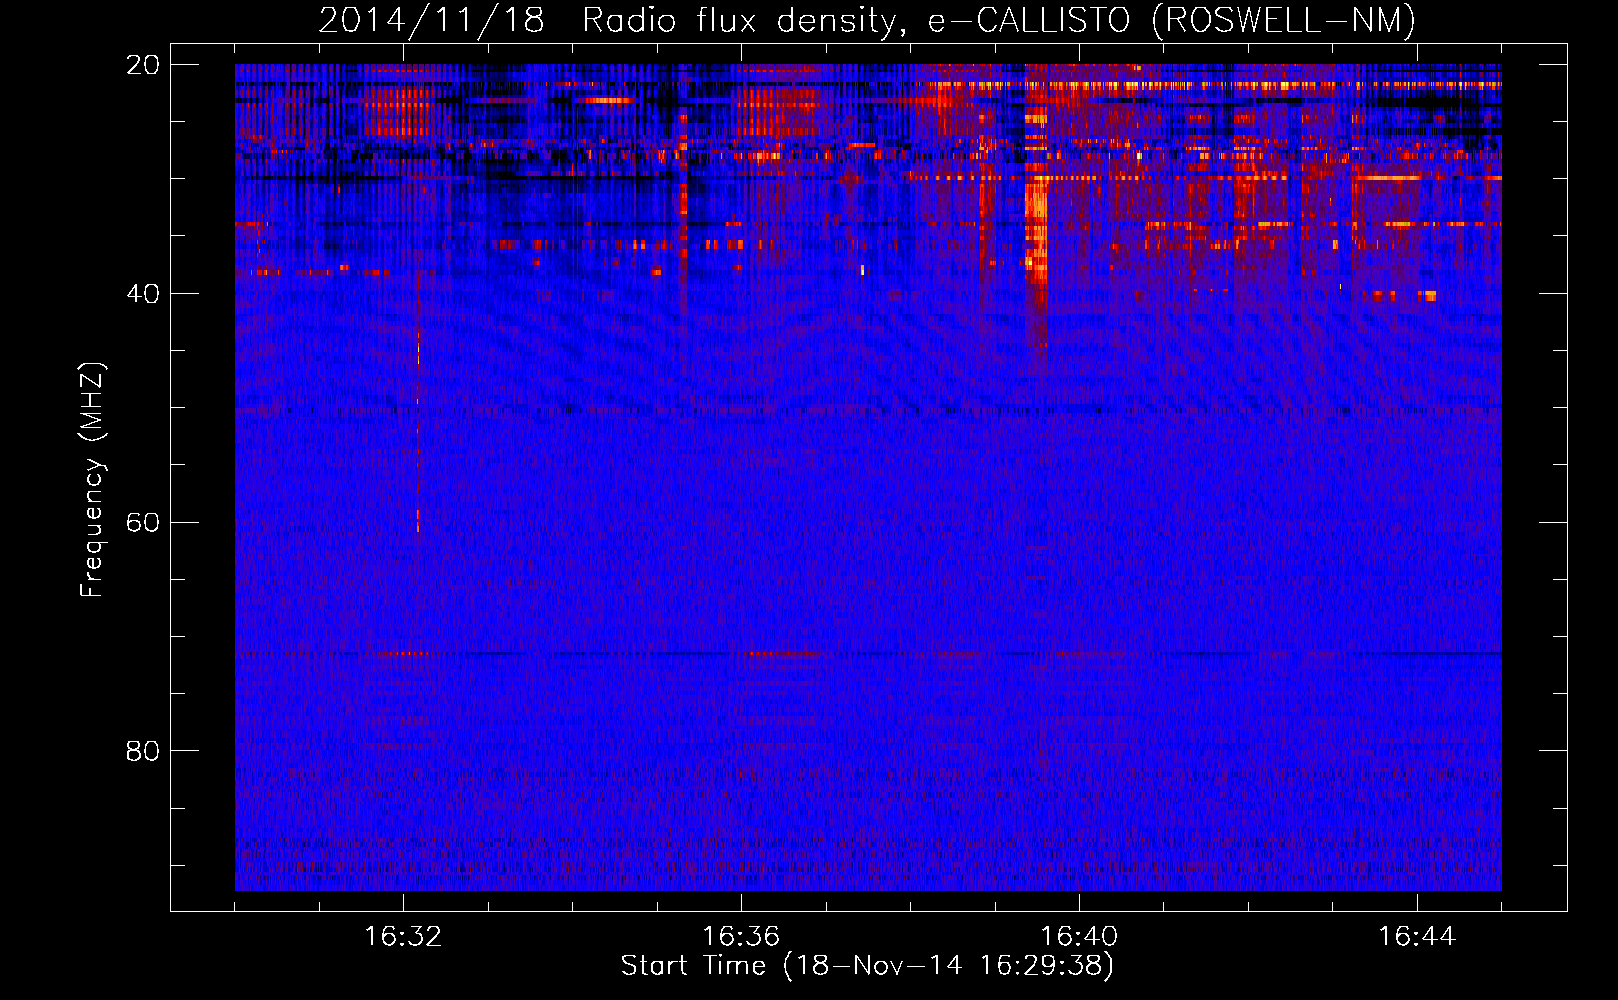Click the '60' frequency tick label
Screen dimensions: 1618x1000
pyautogui.click(x=143, y=523)
